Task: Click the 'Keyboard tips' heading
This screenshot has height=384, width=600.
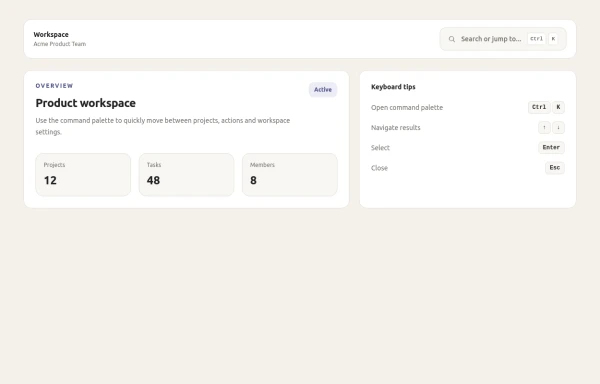Action: (393, 87)
